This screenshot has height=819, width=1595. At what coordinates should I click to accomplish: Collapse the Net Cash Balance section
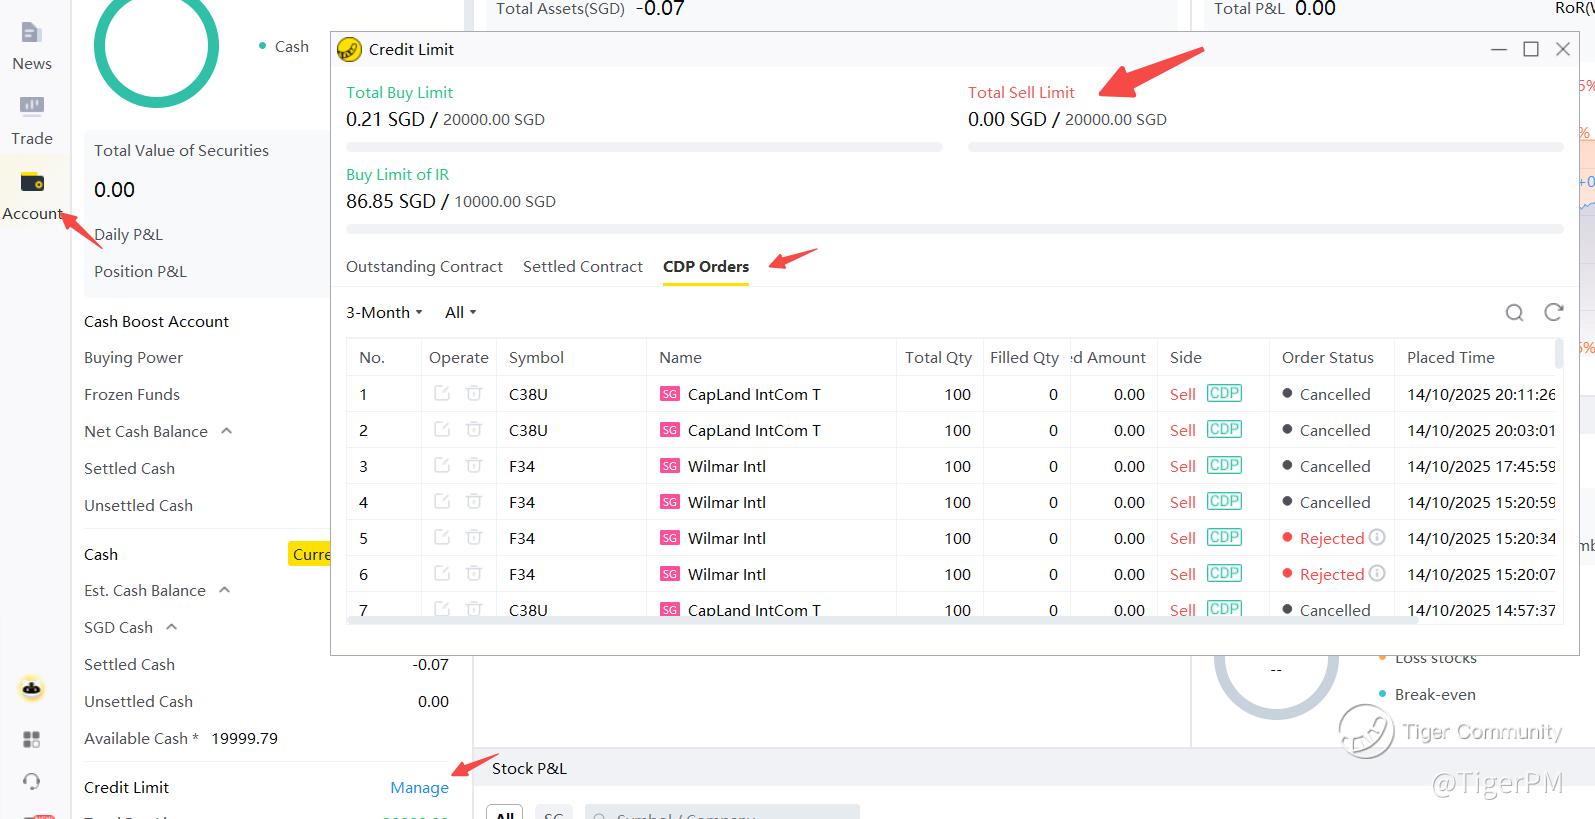point(226,431)
